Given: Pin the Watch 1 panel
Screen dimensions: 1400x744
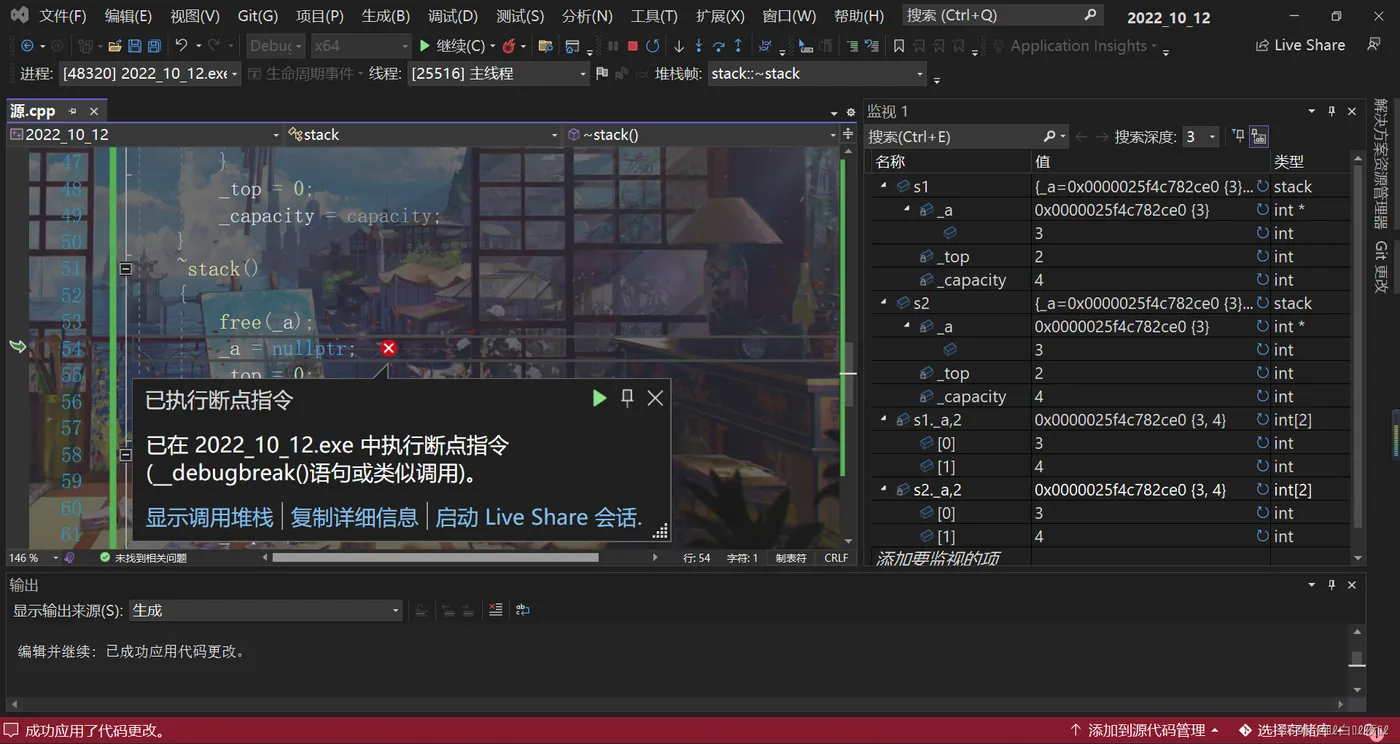Looking at the screenshot, I should point(1331,112).
